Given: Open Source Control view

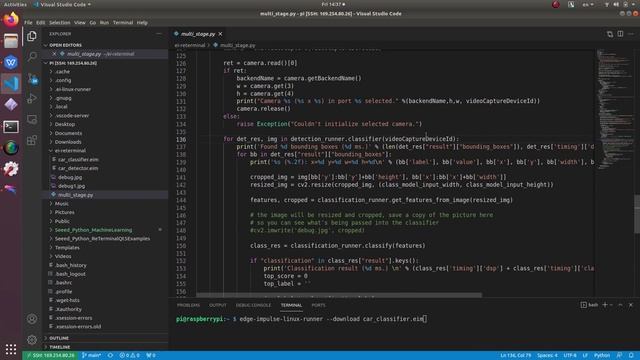Looking at the screenshot, I should 33,78.
